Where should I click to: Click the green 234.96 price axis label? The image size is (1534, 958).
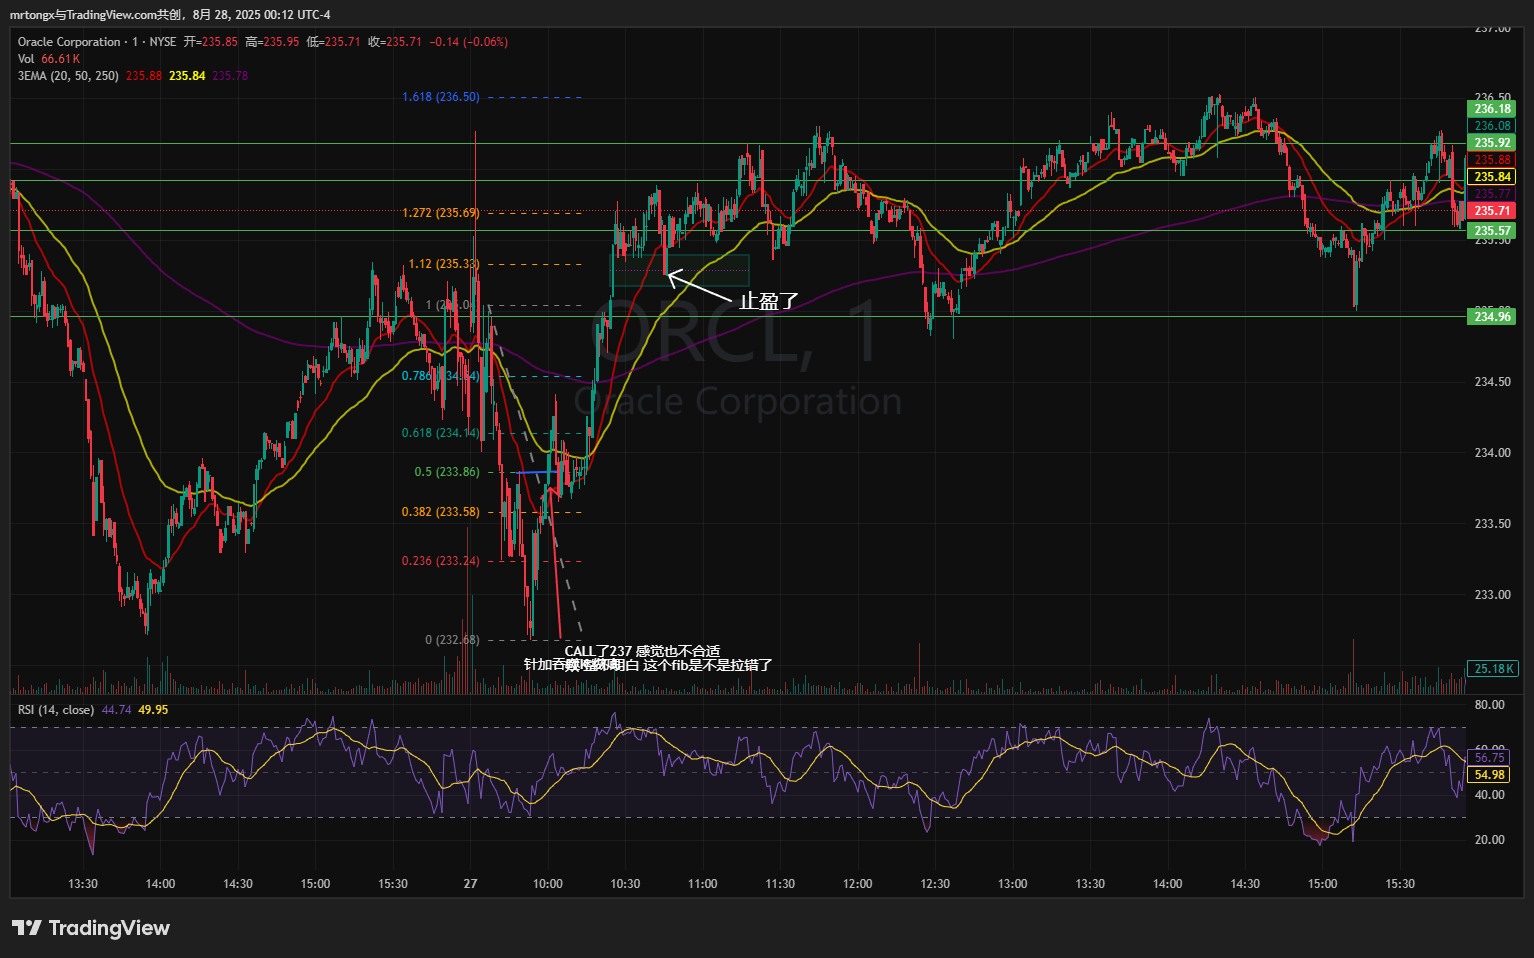[x=1492, y=317]
